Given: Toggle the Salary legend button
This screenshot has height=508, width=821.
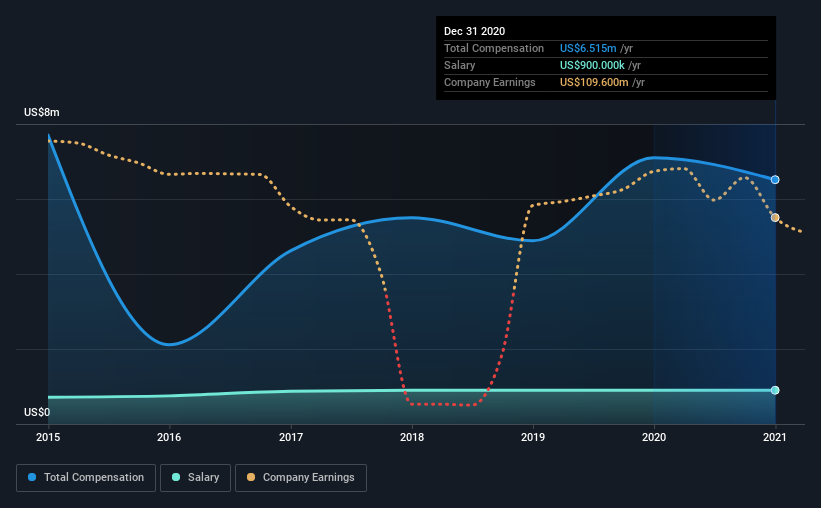Looking at the screenshot, I should 195,478.
